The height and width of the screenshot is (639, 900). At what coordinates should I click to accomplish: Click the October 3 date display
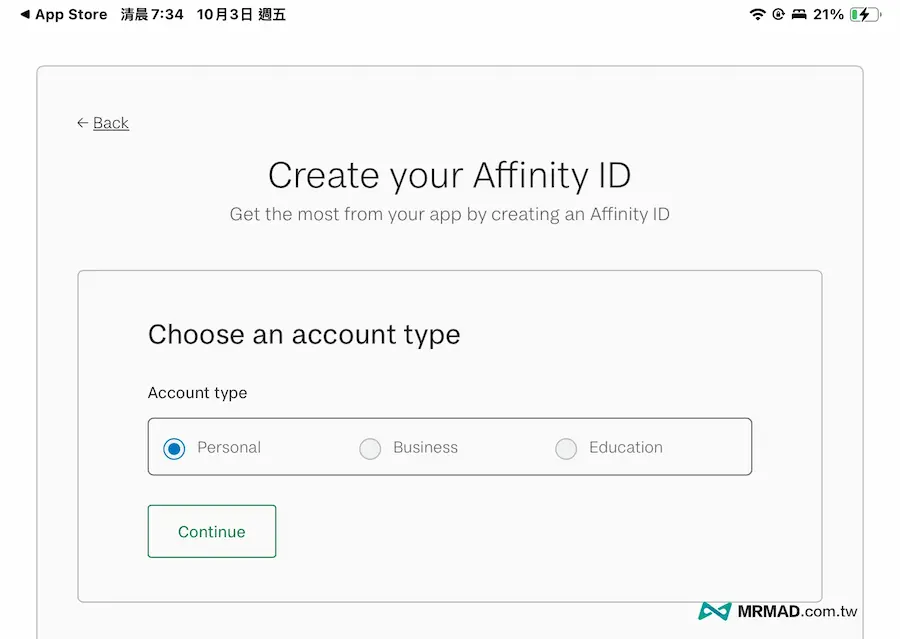[x=241, y=14]
